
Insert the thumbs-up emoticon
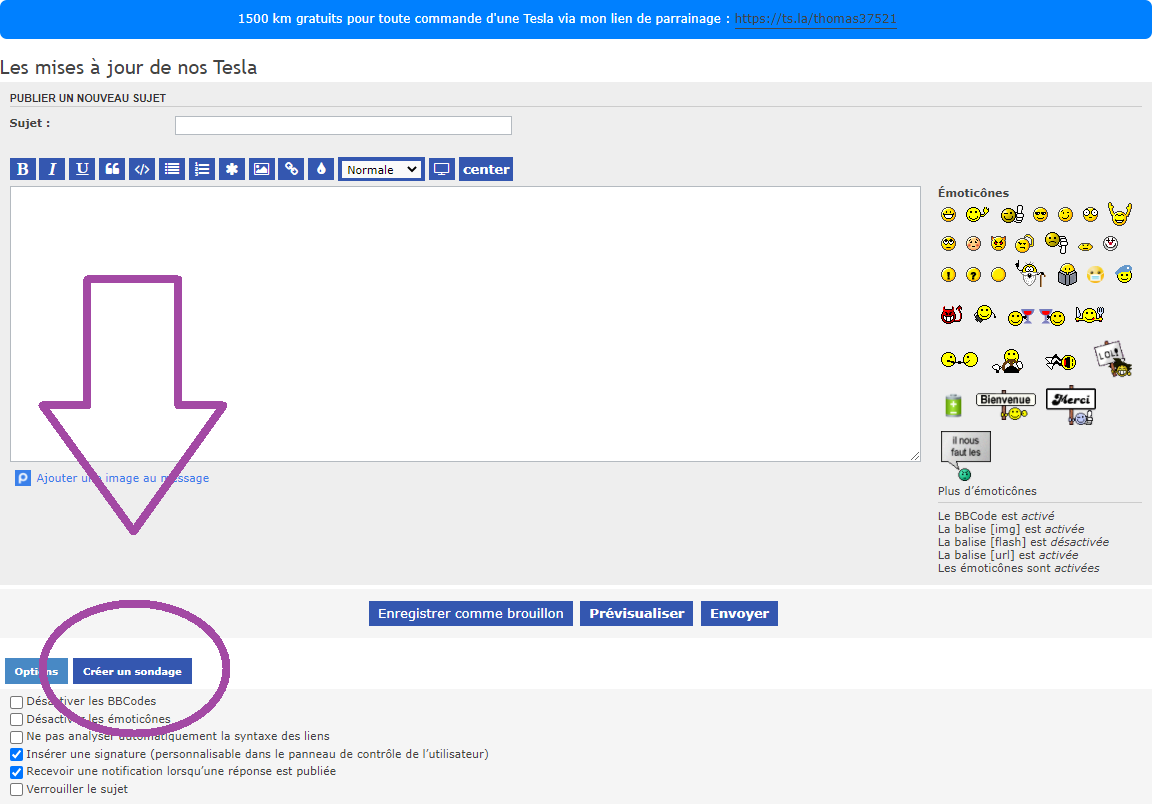point(1013,214)
